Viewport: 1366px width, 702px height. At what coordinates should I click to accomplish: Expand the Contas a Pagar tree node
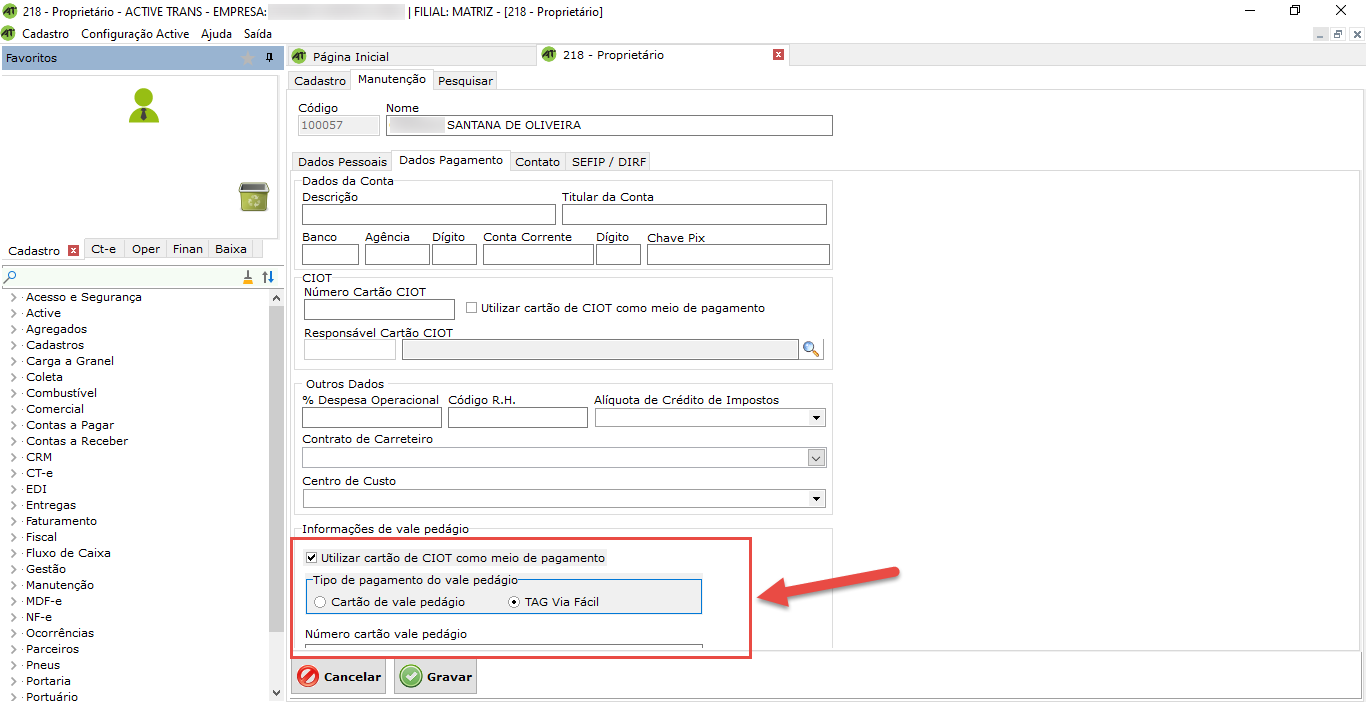click(13, 425)
